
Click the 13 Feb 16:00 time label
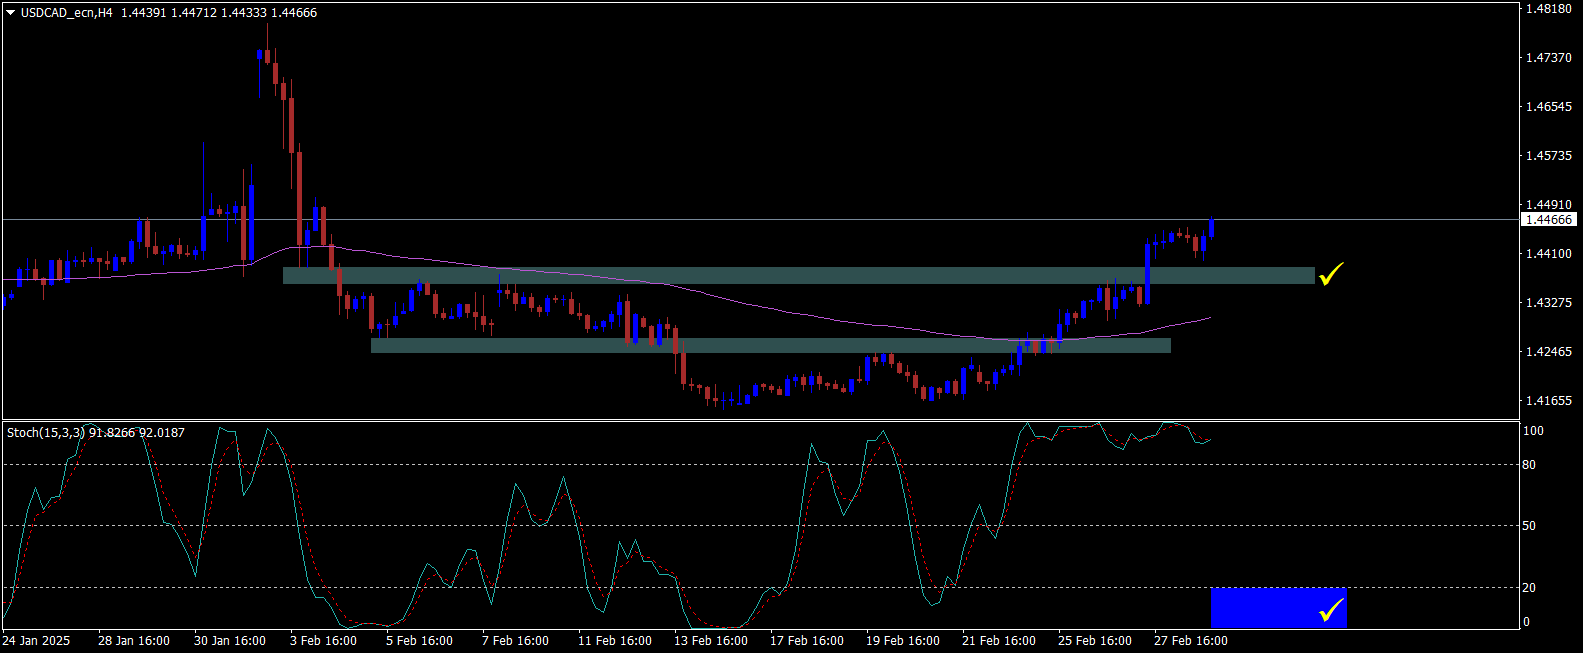tap(711, 641)
